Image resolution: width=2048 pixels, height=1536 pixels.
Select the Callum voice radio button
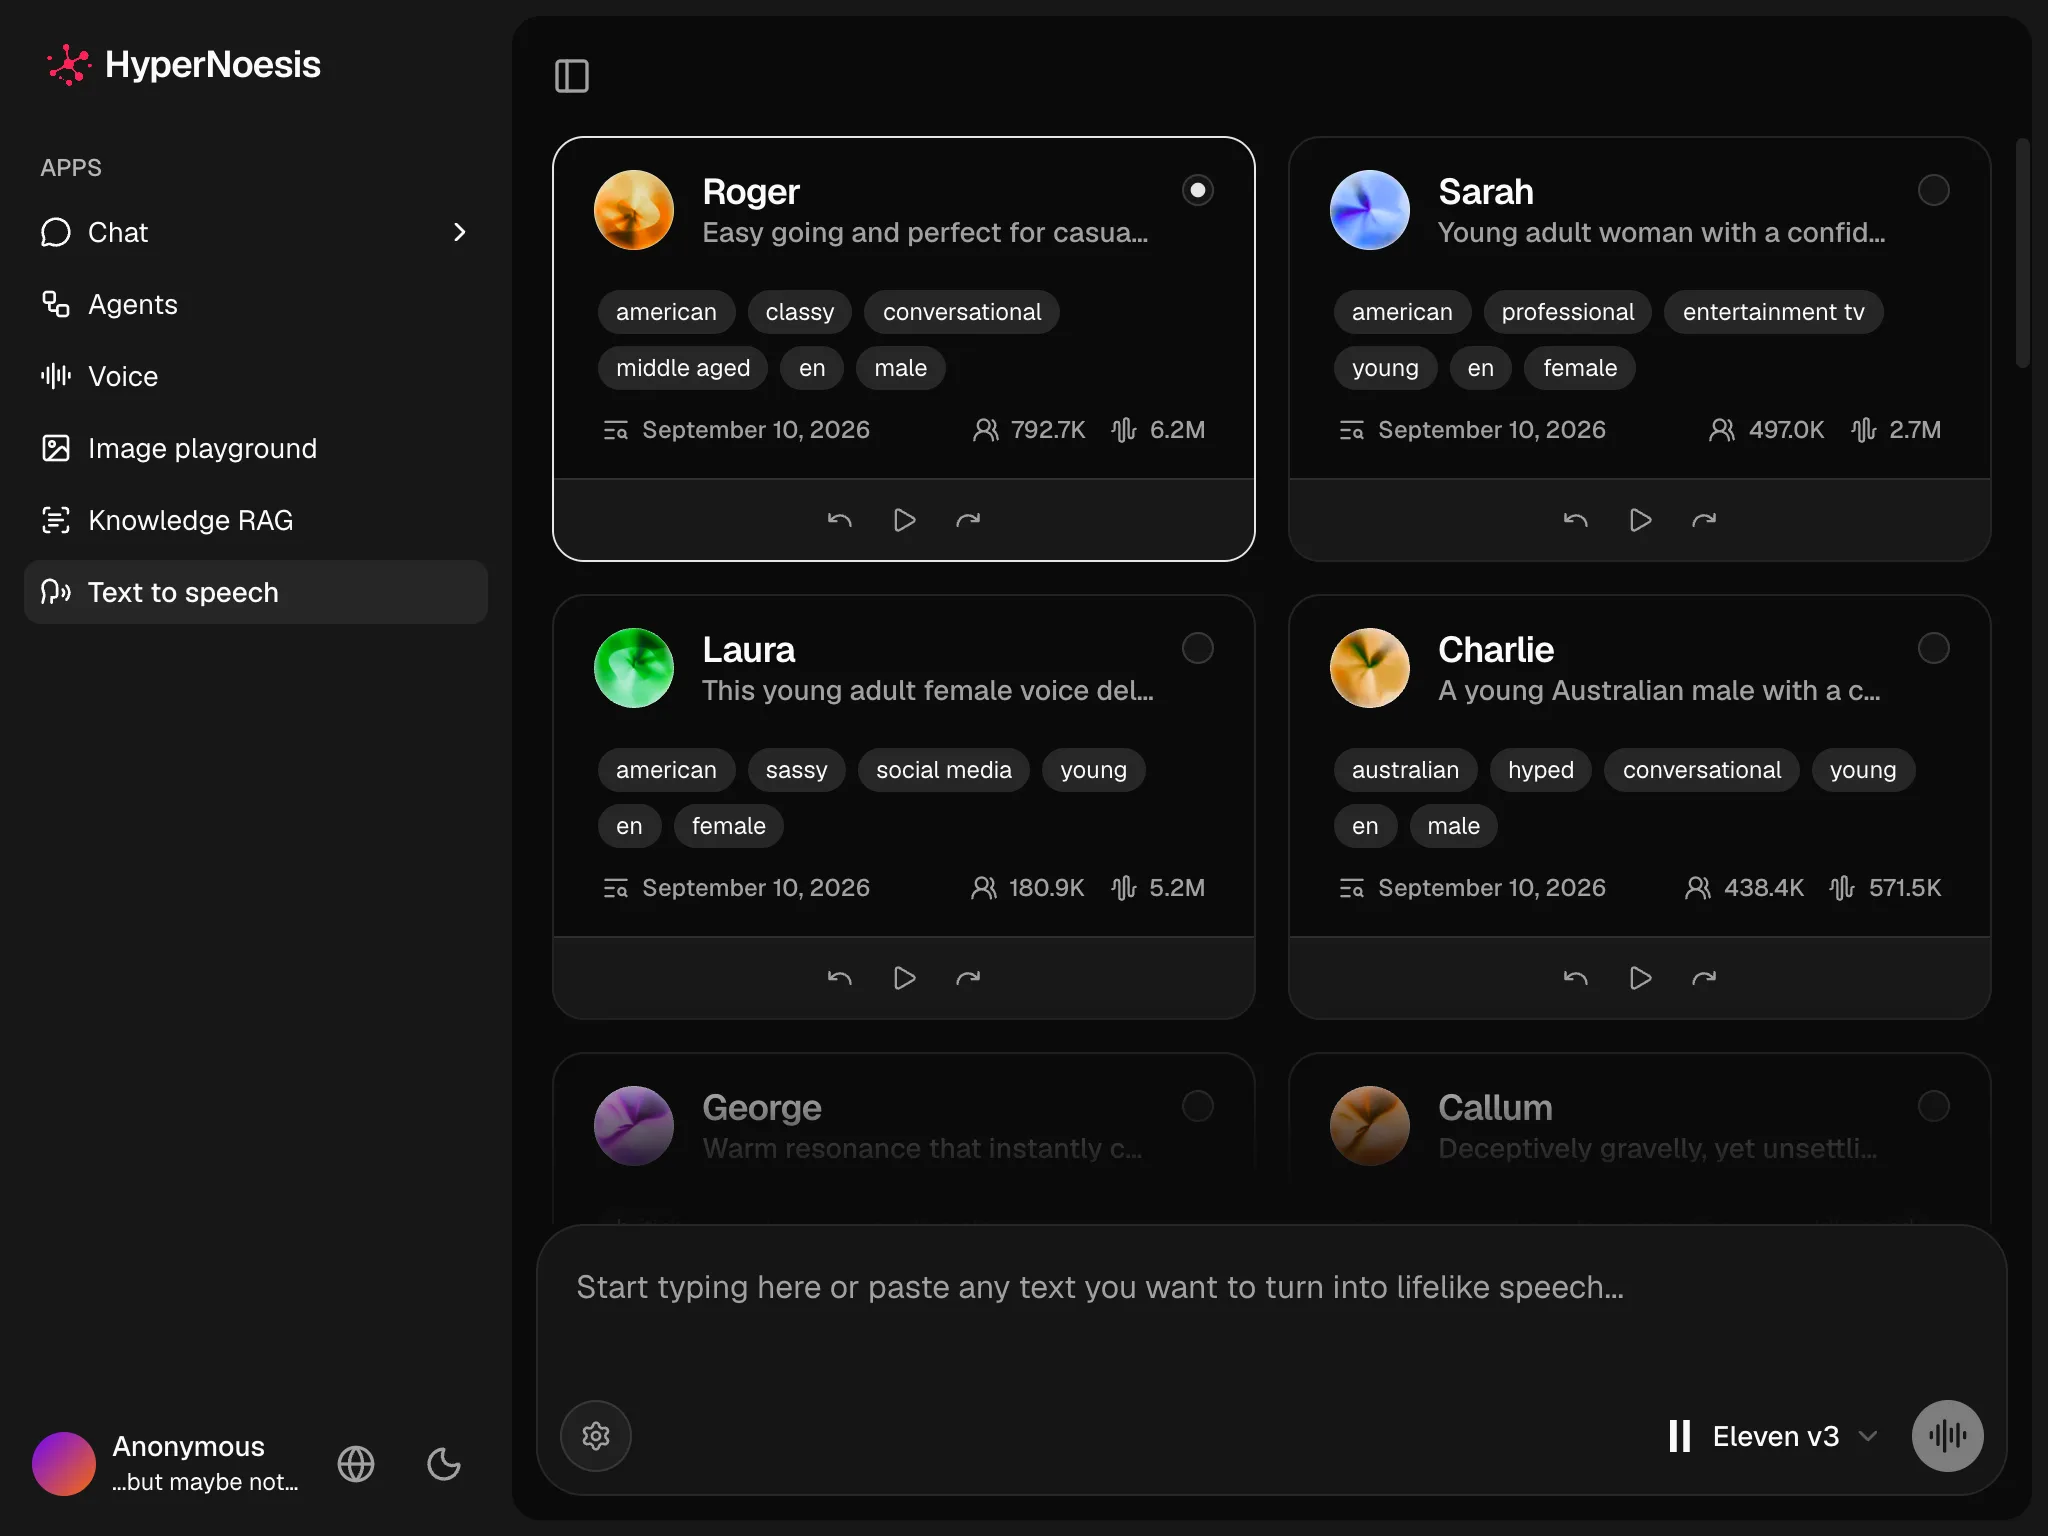(1934, 1106)
